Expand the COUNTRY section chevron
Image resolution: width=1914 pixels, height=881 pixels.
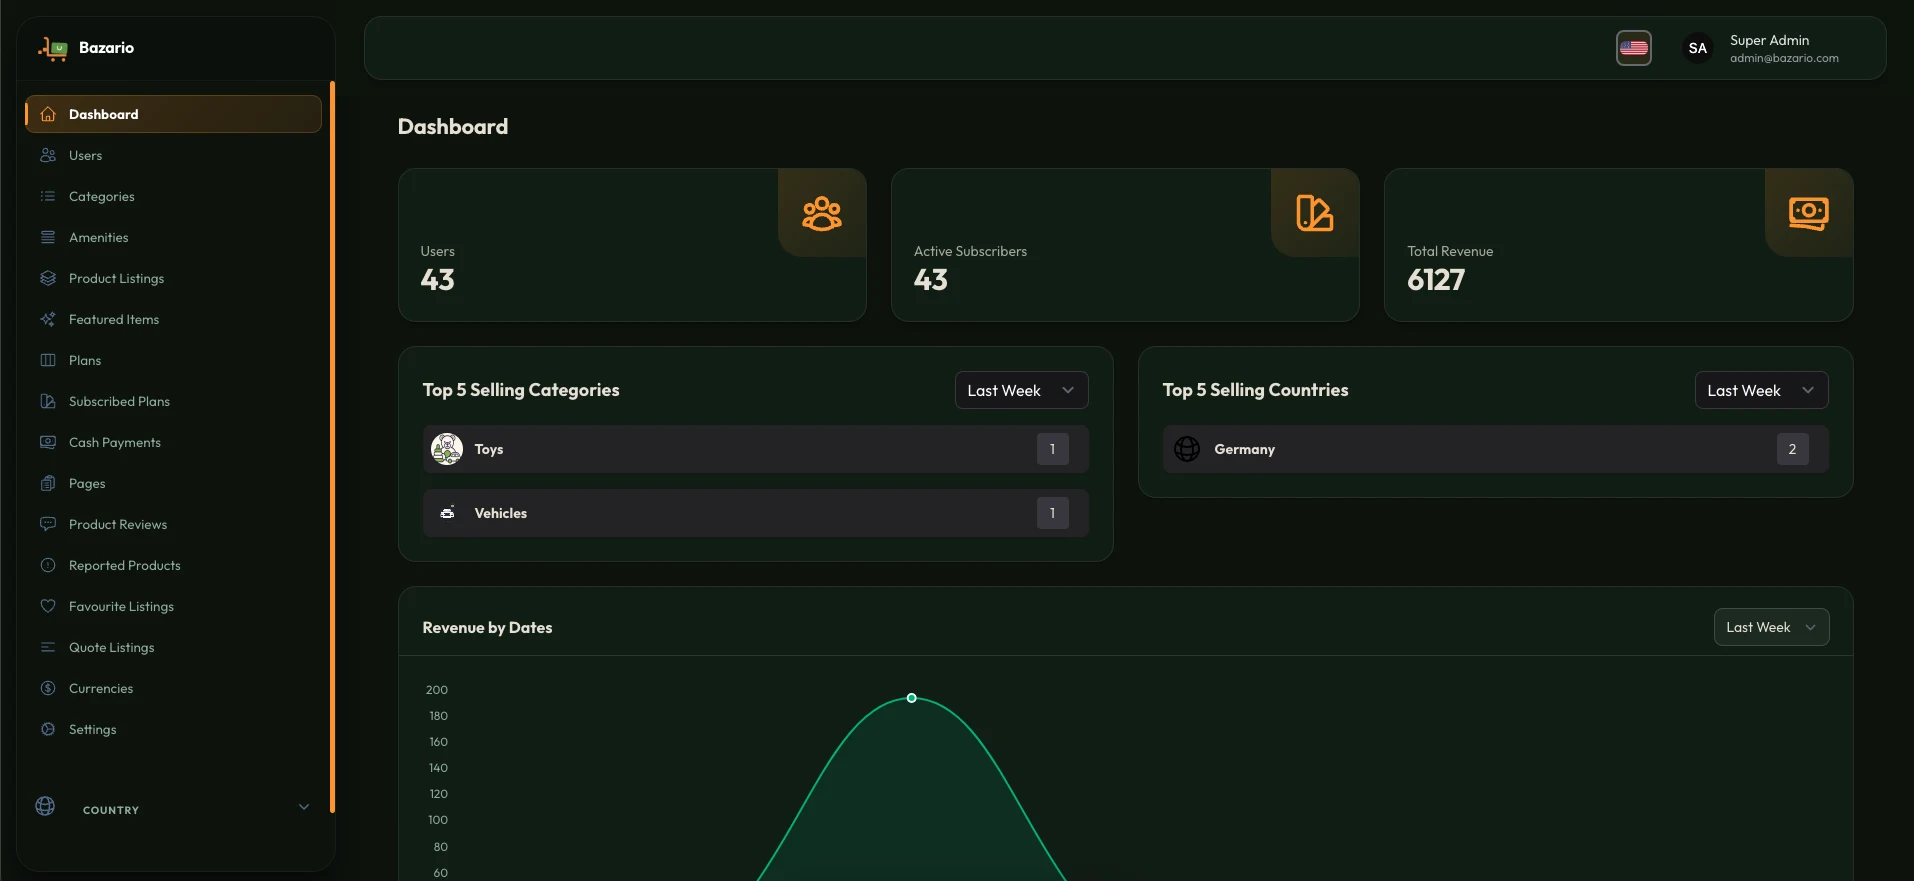(x=304, y=807)
